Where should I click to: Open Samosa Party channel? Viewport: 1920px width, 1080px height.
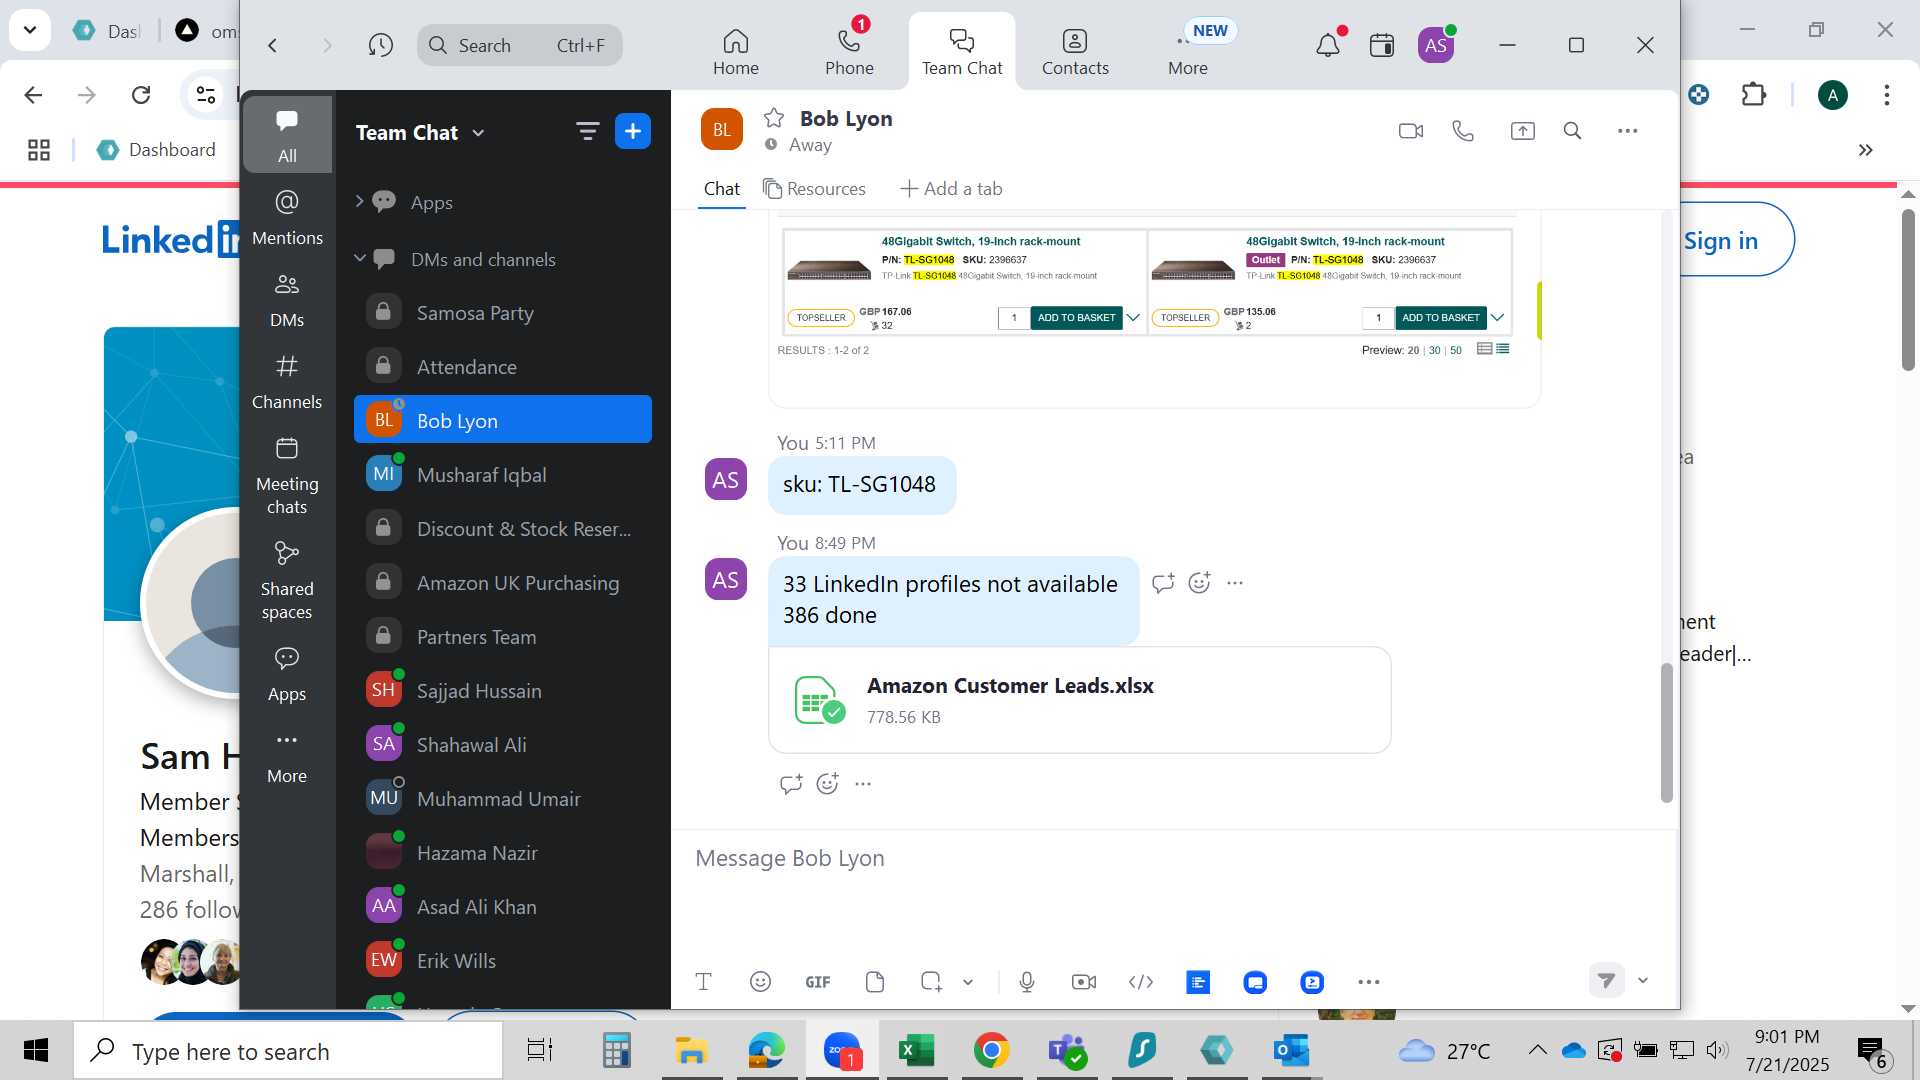coord(503,313)
